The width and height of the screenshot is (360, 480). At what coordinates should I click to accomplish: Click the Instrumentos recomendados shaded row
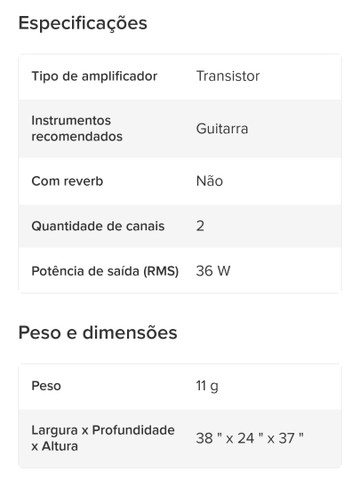tap(180, 129)
